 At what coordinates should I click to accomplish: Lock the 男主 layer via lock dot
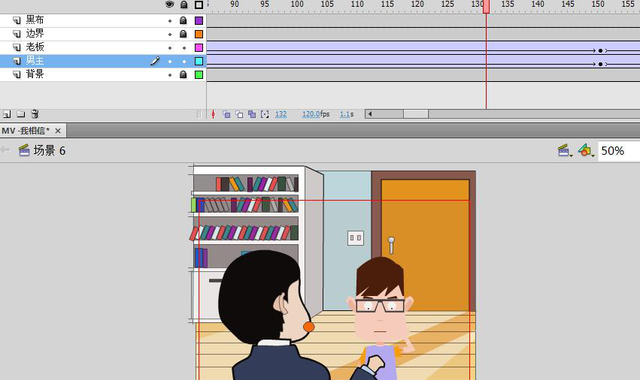click(x=184, y=62)
